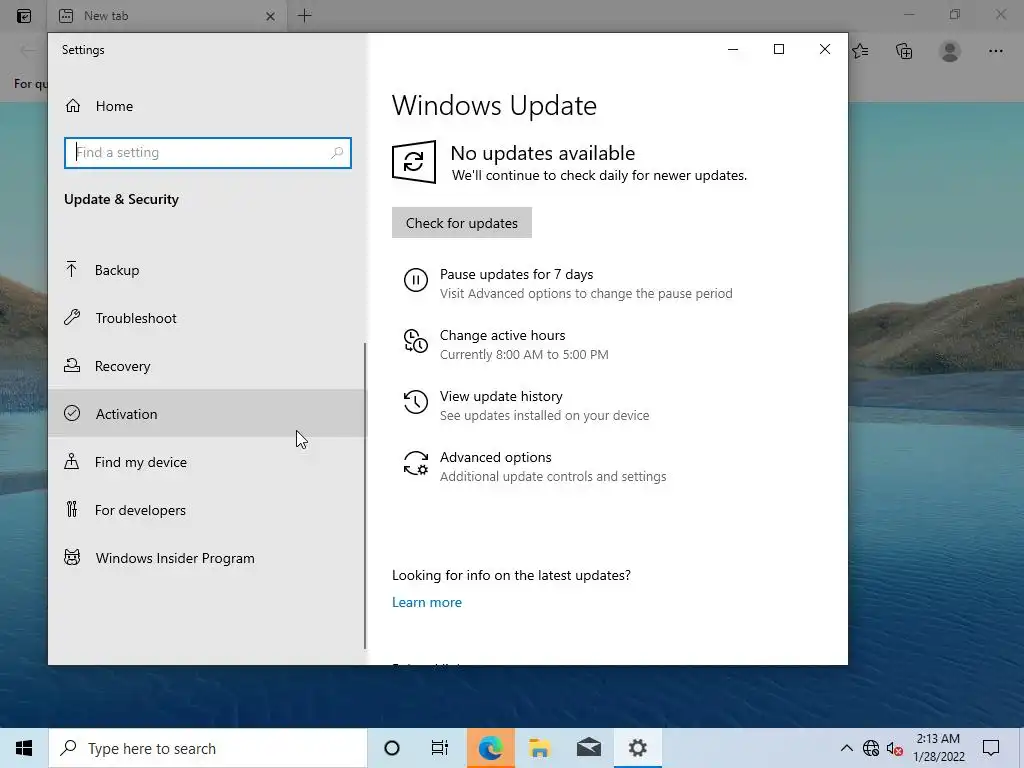Open the Find my device page
1024x768 pixels.
pyautogui.click(x=208, y=462)
